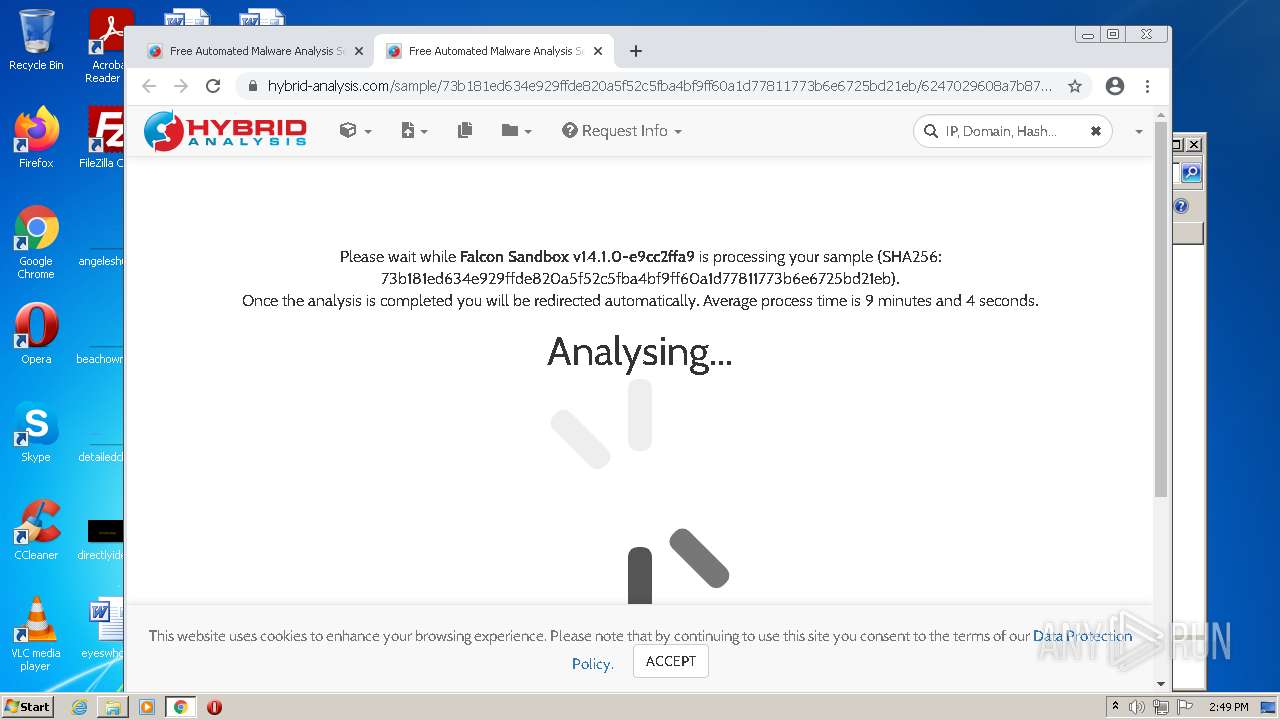
Task: Open Internet Explorer from taskbar
Action: tap(79, 707)
